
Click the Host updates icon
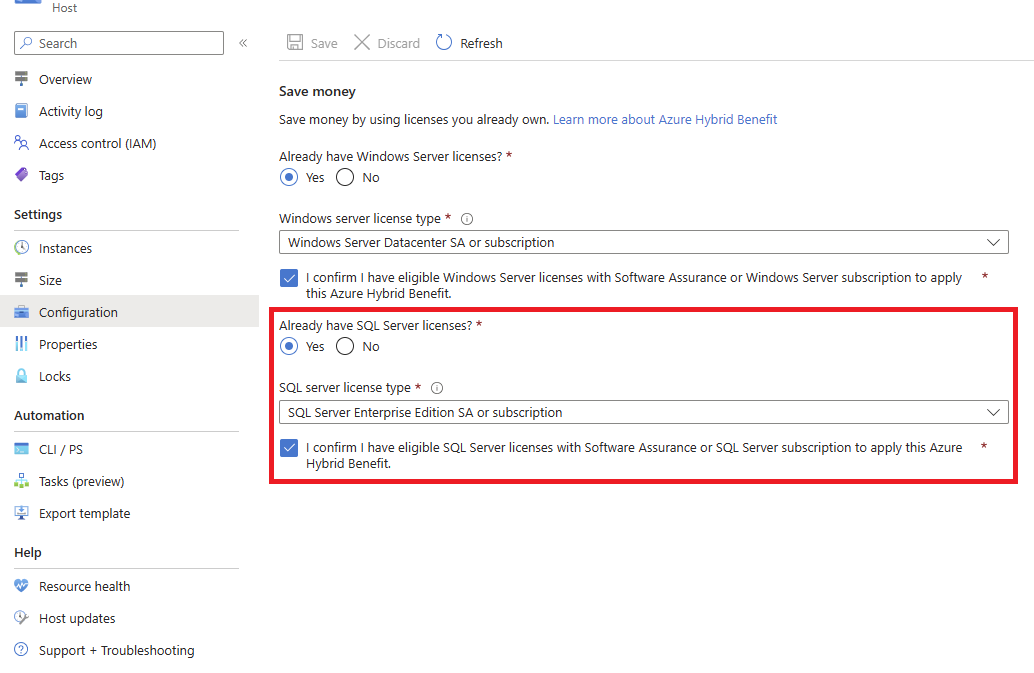click(22, 618)
